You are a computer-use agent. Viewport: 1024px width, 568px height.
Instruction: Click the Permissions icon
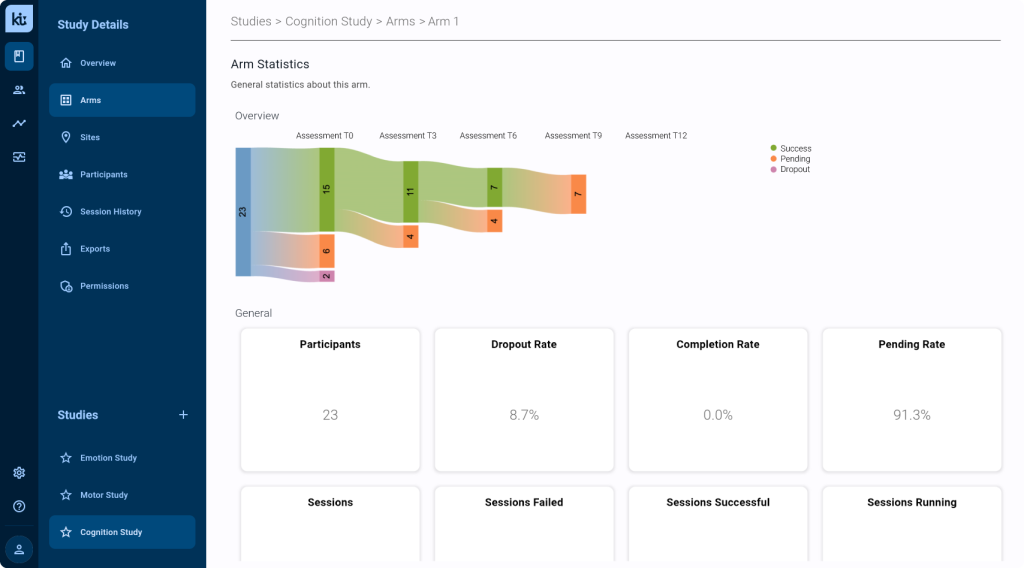(66, 286)
